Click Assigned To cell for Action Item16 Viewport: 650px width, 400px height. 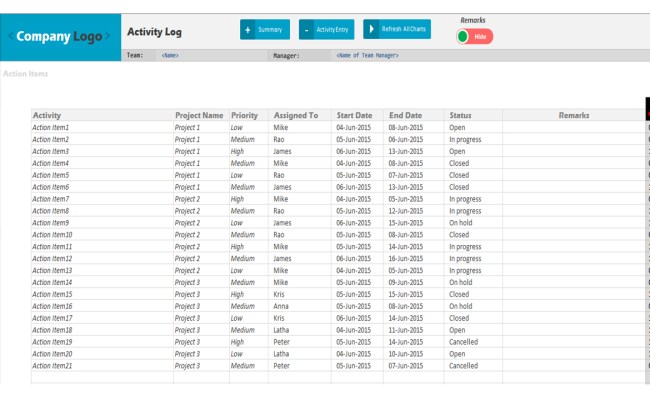(x=300, y=306)
